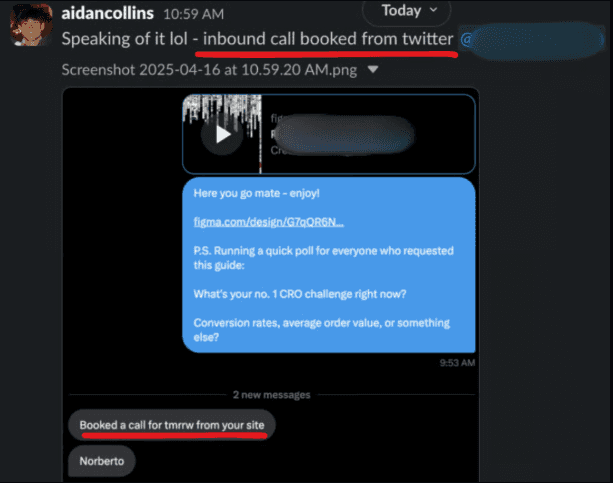Click the blurred link card title
This screenshot has height=483, width=613.
[342, 135]
